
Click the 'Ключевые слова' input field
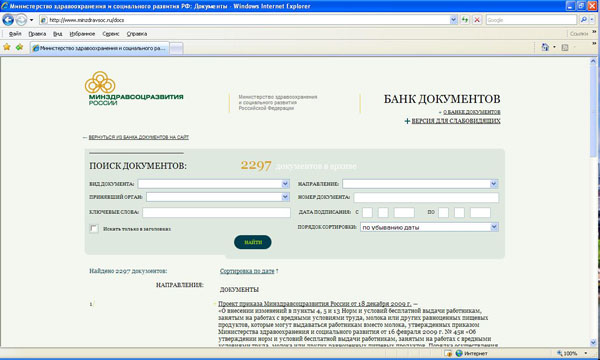(216, 212)
